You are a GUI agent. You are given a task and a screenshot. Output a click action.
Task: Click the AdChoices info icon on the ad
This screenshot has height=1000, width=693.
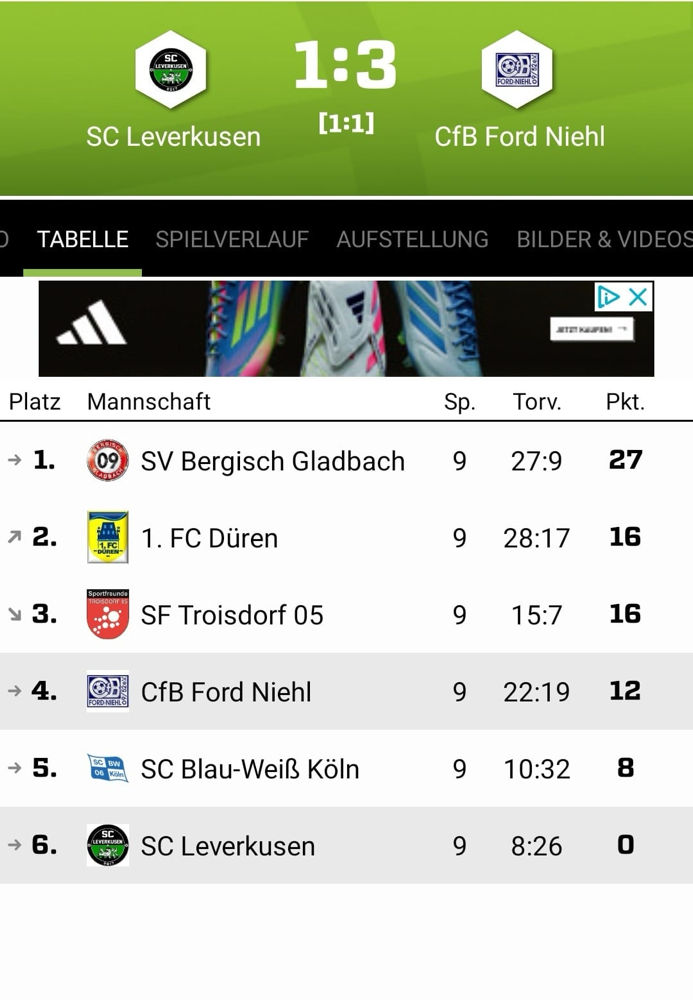(608, 297)
